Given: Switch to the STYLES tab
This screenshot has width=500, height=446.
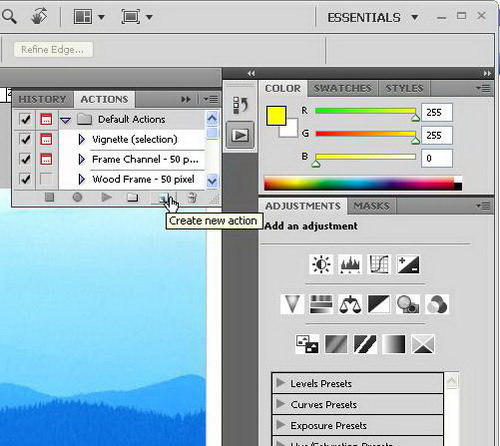Looking at the screenshot, I should click(404, 88).
